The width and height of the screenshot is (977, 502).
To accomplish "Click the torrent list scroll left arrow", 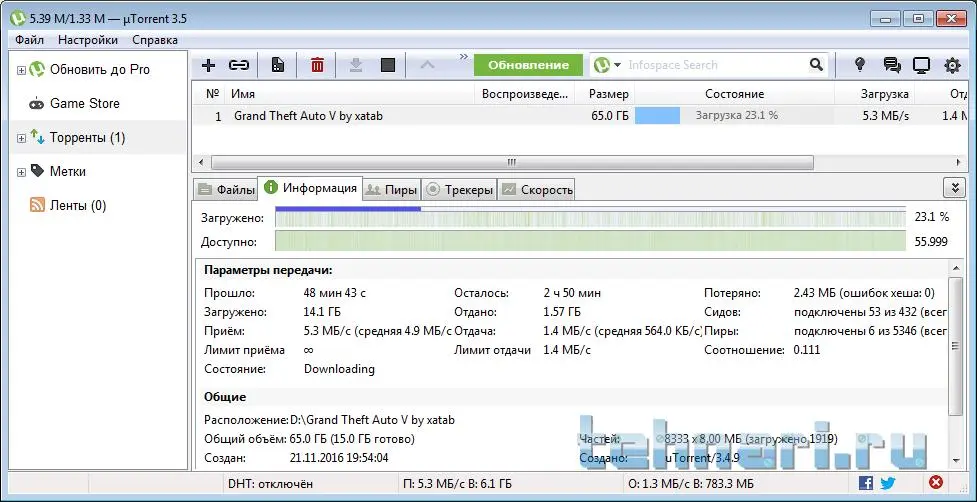I will pos(201,163).
